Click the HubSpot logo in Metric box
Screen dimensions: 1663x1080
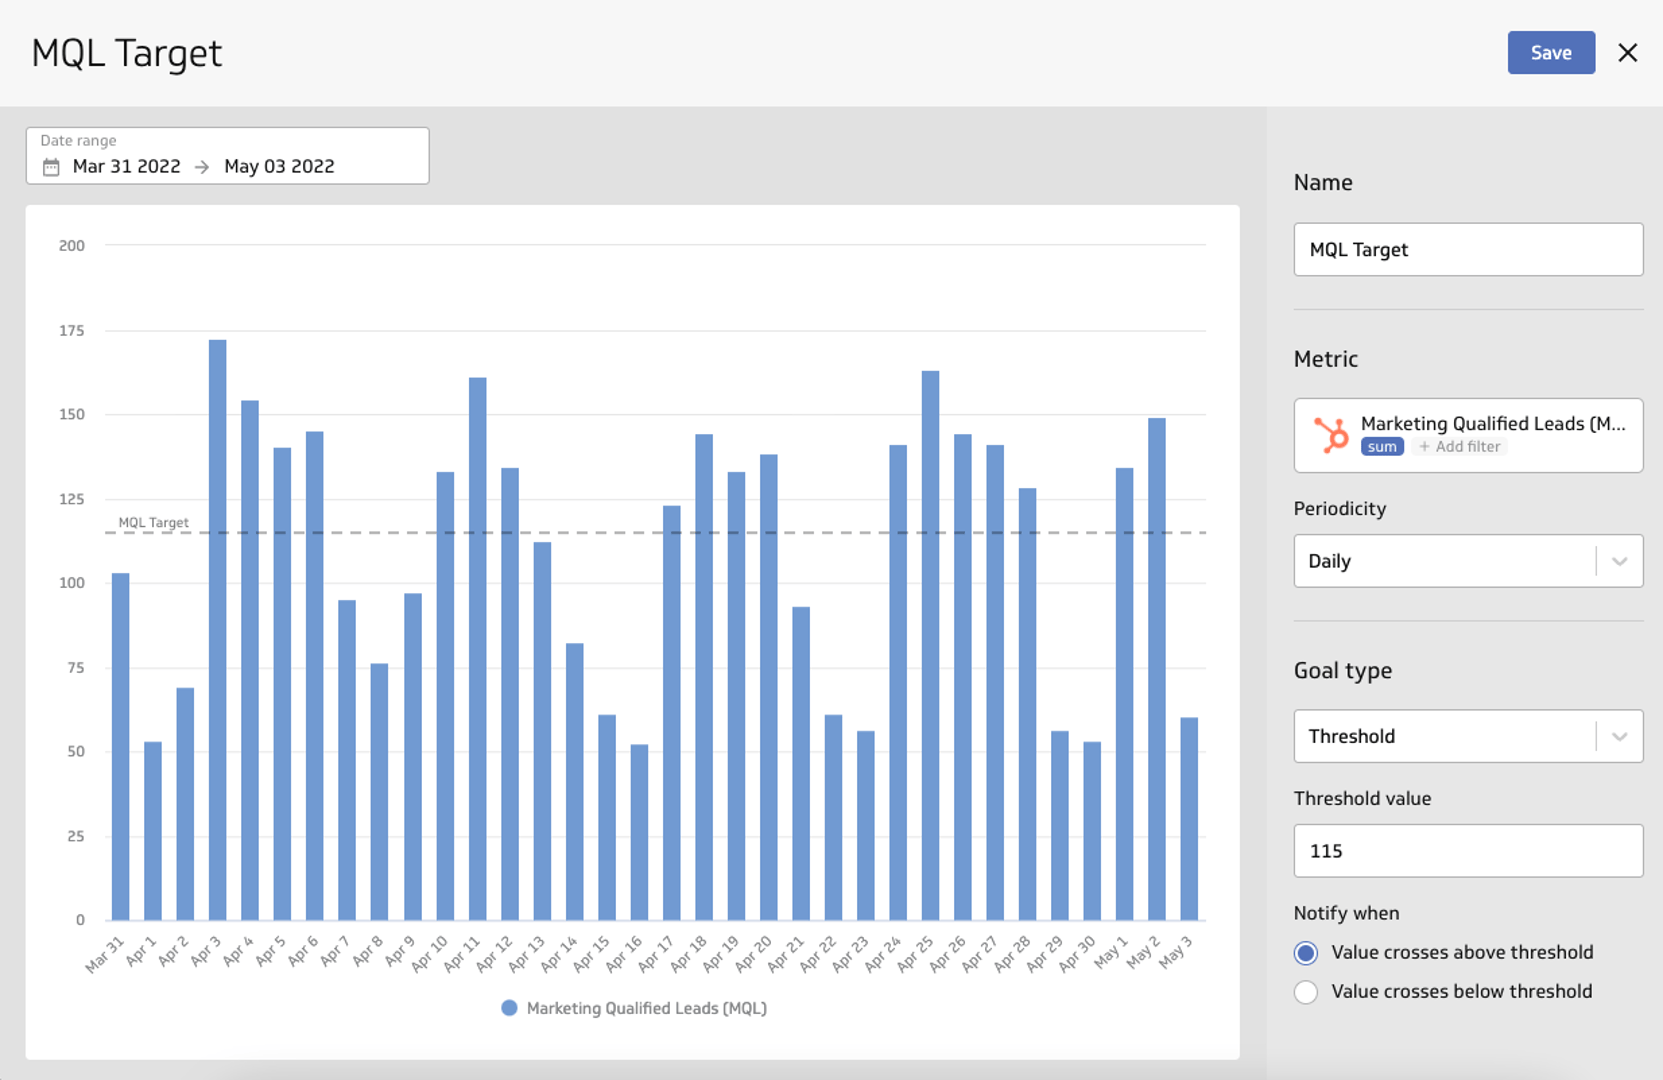click(x=1331, y=436)
